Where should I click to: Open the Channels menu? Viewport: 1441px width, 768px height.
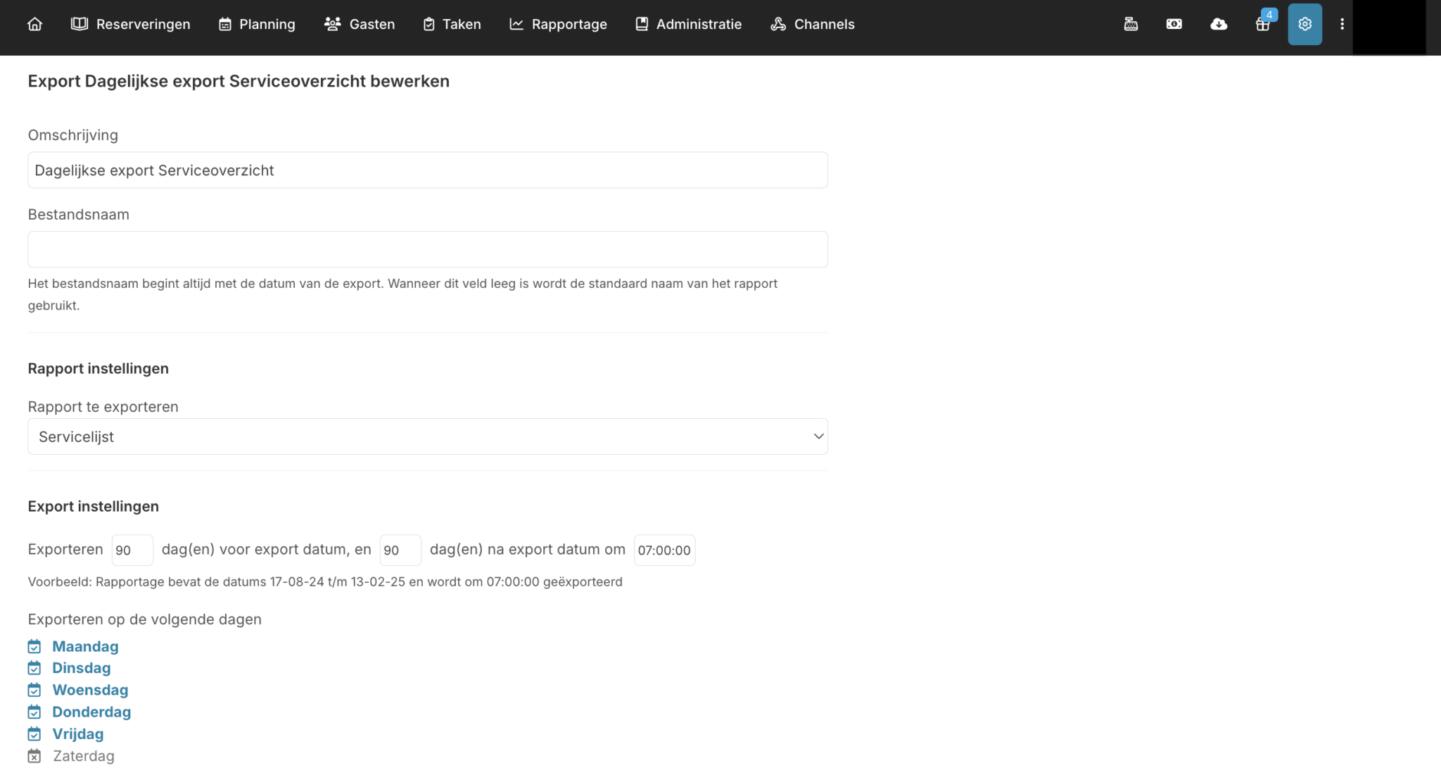click(x=812, y=24)
